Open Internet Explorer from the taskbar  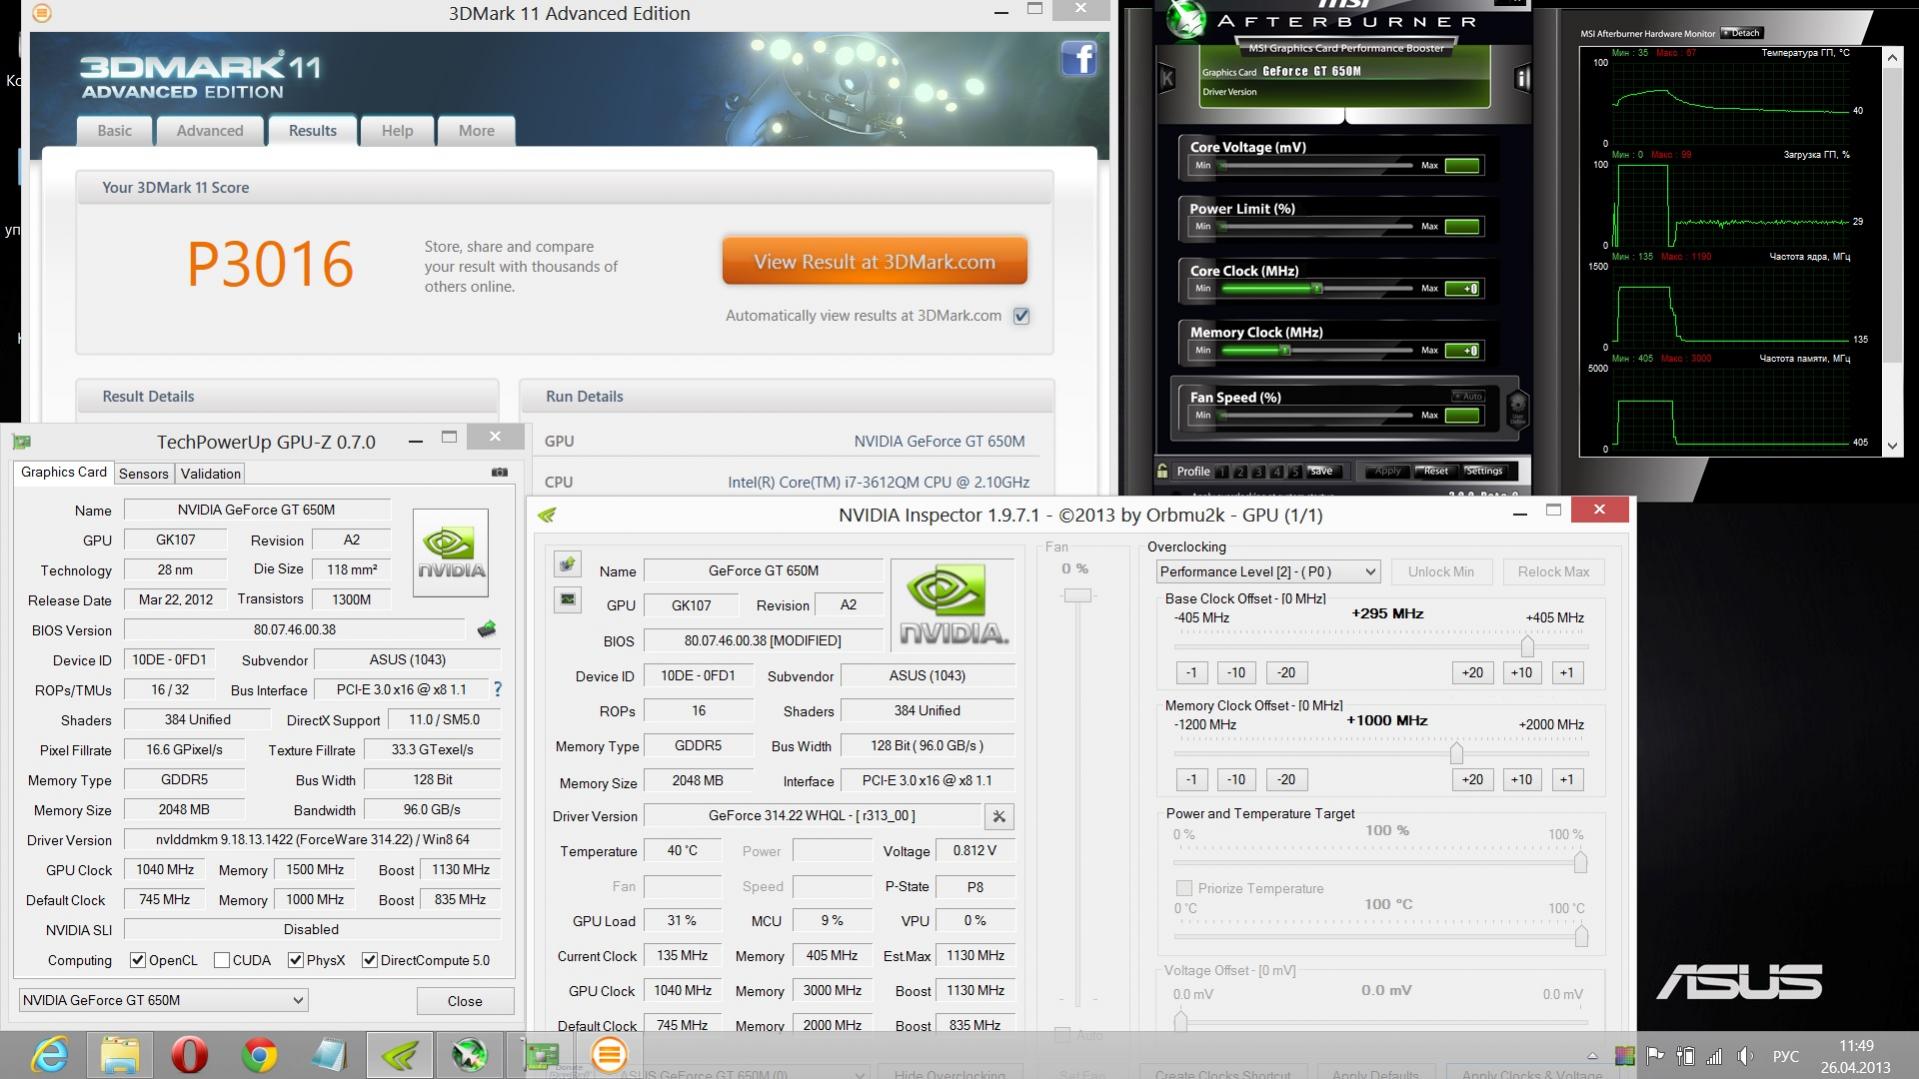tap(50, 1055)
